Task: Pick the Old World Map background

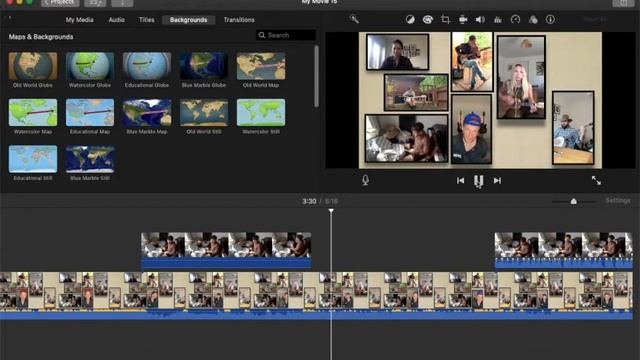Action: coord(261,66)
